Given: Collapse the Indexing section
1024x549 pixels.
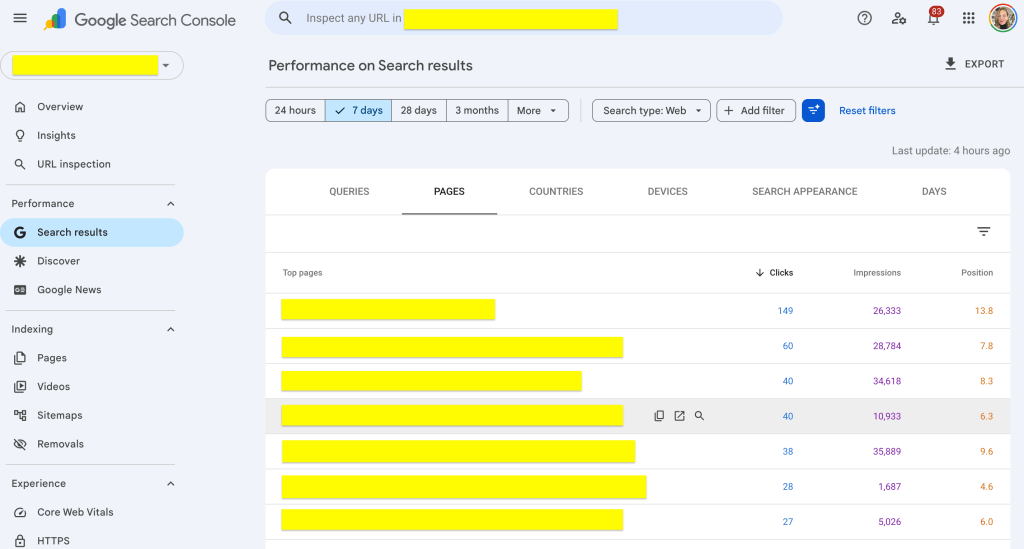Looking at the screenshot, I should 170,330.
